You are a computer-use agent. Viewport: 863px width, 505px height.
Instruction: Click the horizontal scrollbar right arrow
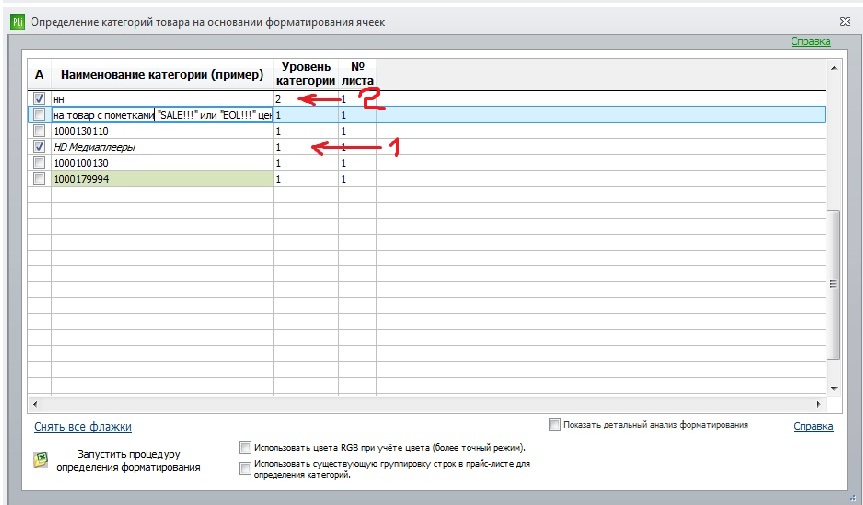[x=818, y=404]
